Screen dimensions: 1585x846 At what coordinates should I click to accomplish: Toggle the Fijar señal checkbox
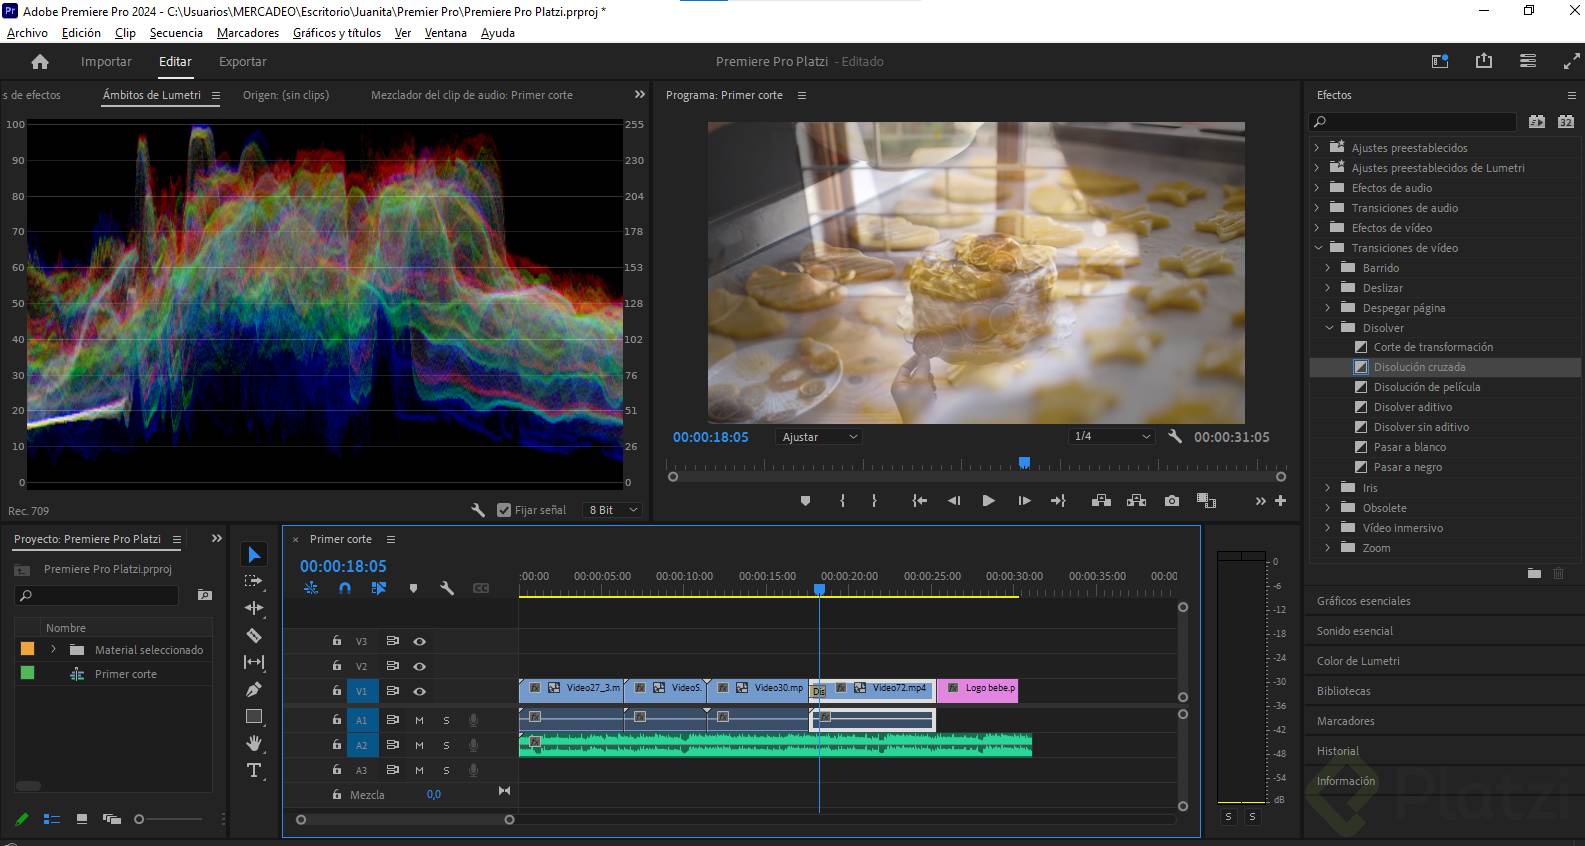(504, 510)
